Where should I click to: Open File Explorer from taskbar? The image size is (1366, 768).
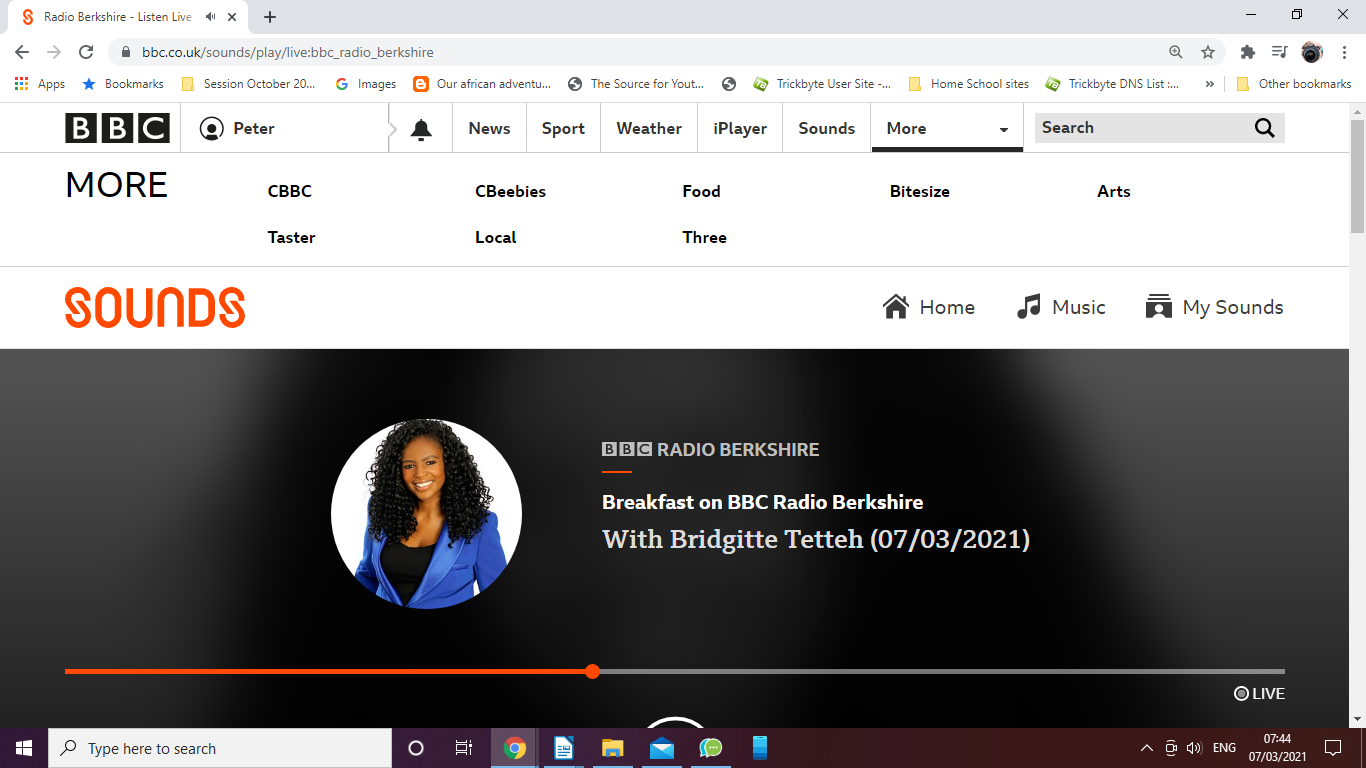pyautogui.click(x=613, y=748)
